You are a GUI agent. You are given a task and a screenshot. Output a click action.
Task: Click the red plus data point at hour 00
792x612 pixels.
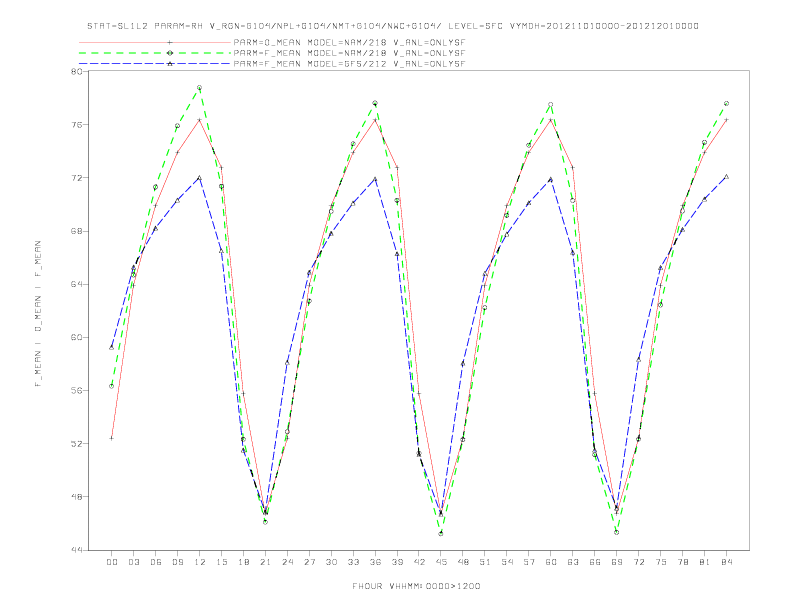(x=112, y=438)
